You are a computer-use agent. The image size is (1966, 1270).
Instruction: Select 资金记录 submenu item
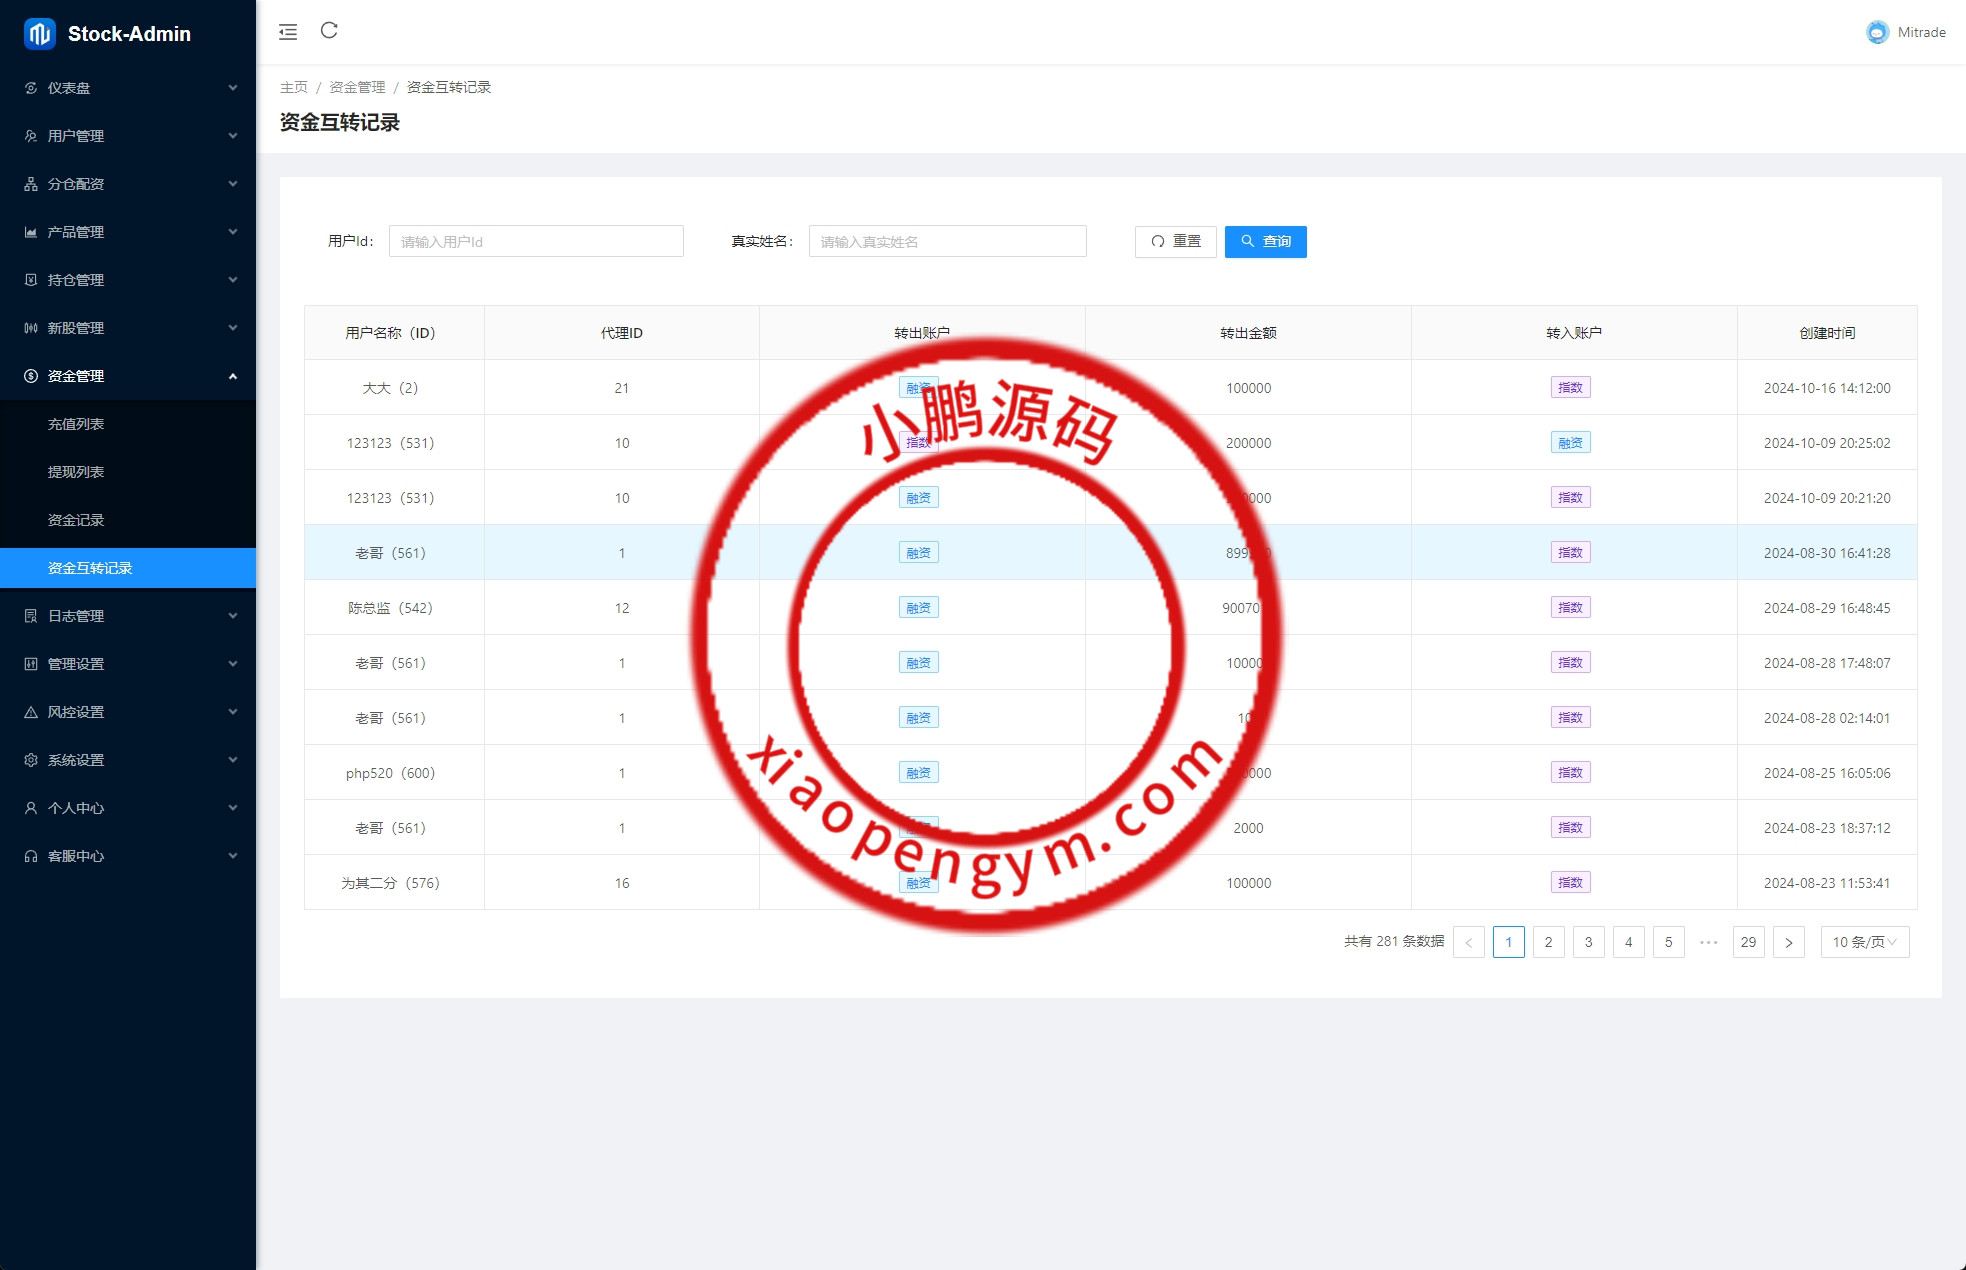tap(76, 520)
